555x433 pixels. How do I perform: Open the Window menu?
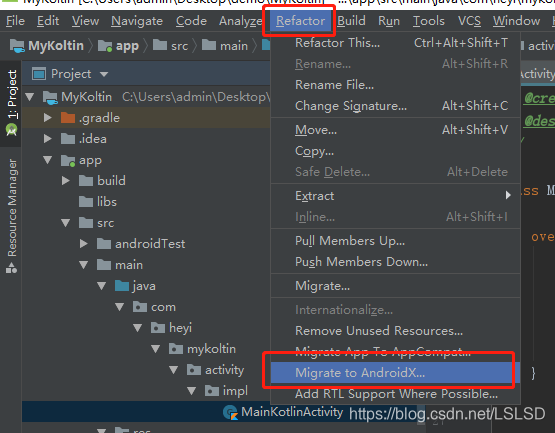(x=516, y=21)
